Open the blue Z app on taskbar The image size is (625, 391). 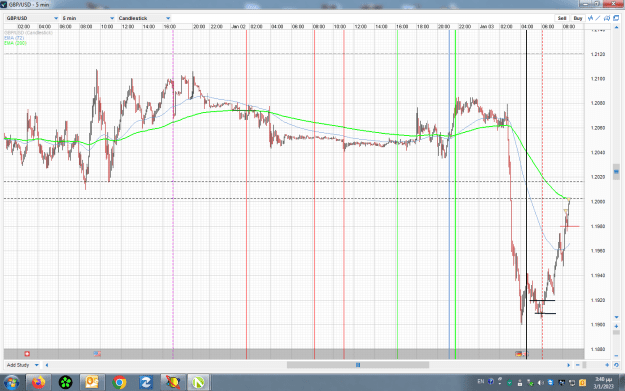pyautogui.click(x=145, y=383)
